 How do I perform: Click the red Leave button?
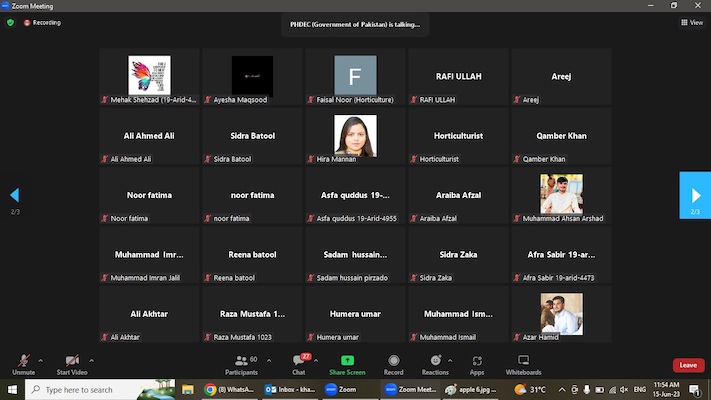tap(688, 365)
